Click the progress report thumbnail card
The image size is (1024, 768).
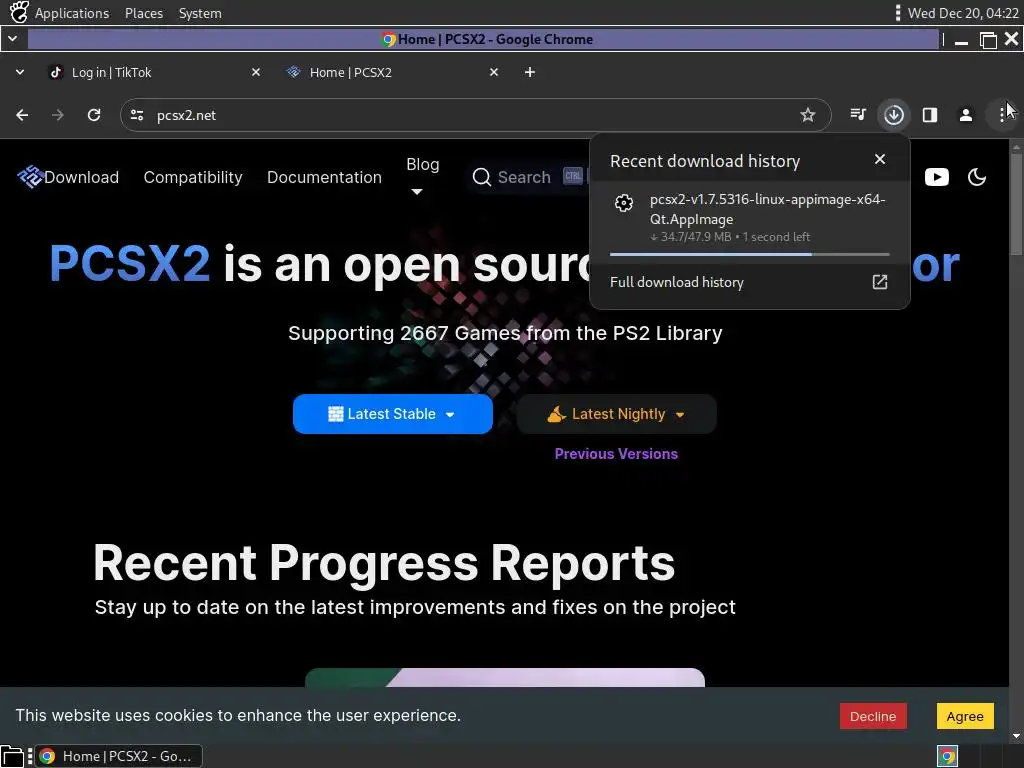505,677
